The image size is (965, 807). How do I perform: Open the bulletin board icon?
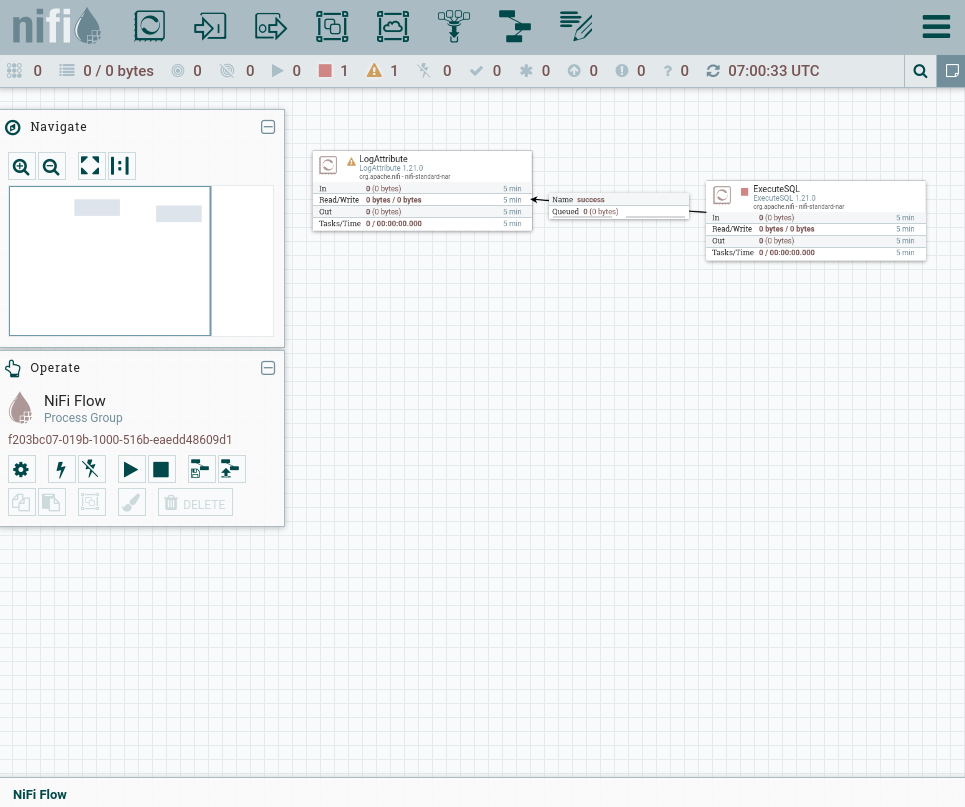tap(951, 71)
